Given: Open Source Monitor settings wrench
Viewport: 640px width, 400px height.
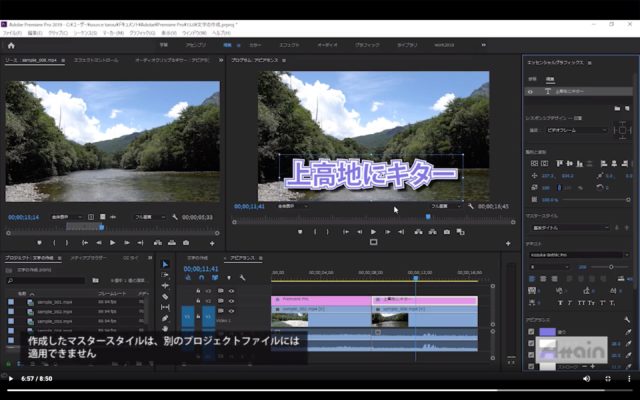Looking at the screenshot, I should pyautogui.click(x=175, y=217).
